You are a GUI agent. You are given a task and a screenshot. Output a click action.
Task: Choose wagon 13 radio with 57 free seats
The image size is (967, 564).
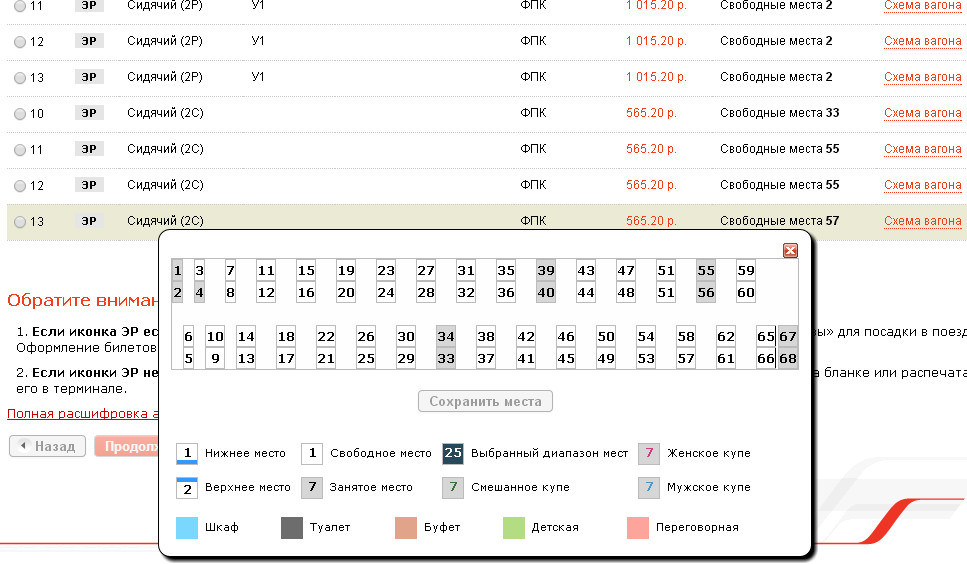click(19, 222)
